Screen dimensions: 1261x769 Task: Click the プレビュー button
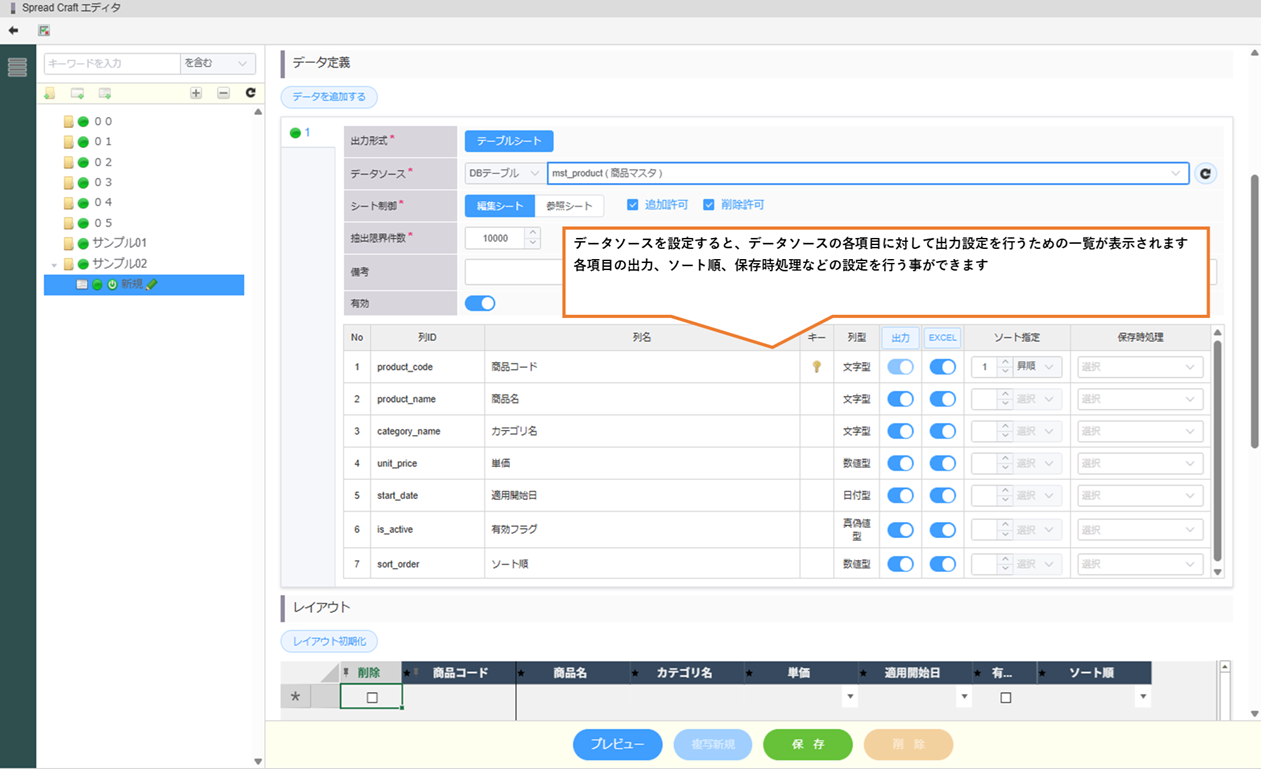click(x=617, y=745)
